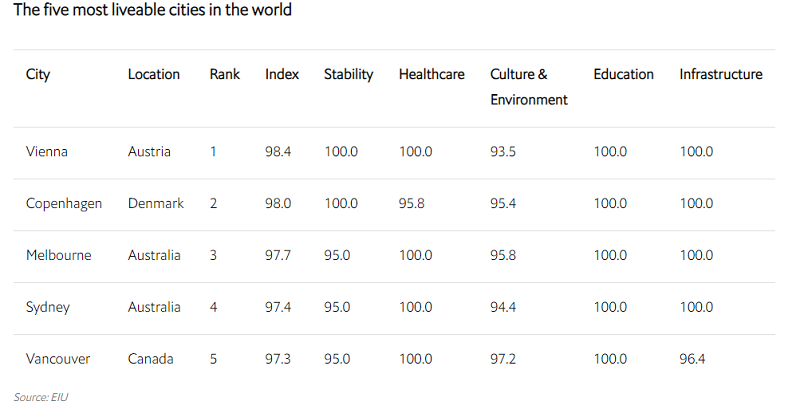
Task: Click the Canada location cell
Action: click(x=151, y=359)
